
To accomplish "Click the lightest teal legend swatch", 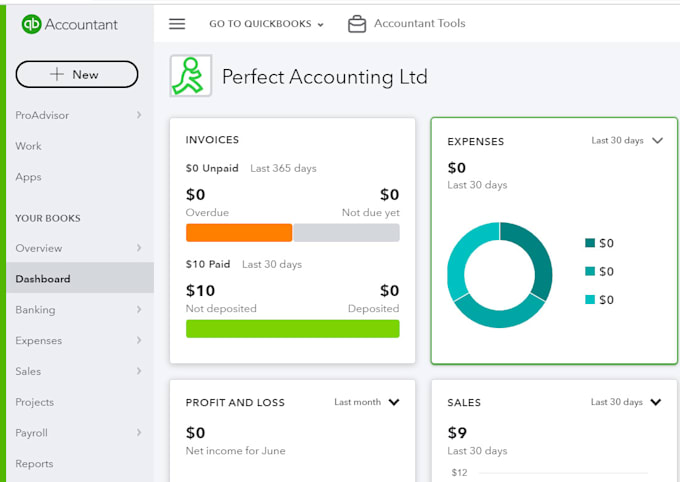I will tap(590, 299).
